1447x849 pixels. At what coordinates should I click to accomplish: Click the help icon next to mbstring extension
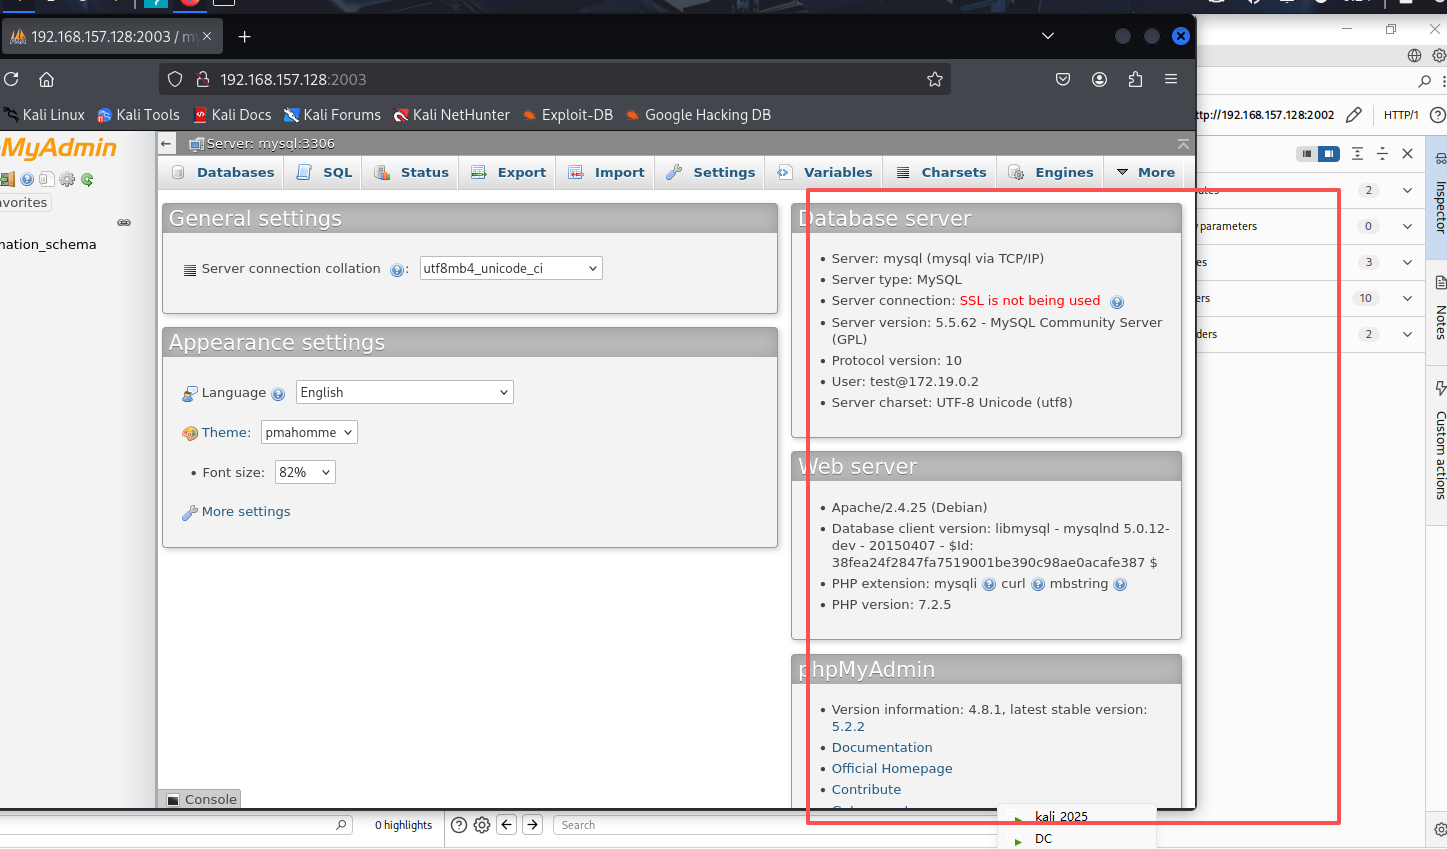tap(1120, 585)
